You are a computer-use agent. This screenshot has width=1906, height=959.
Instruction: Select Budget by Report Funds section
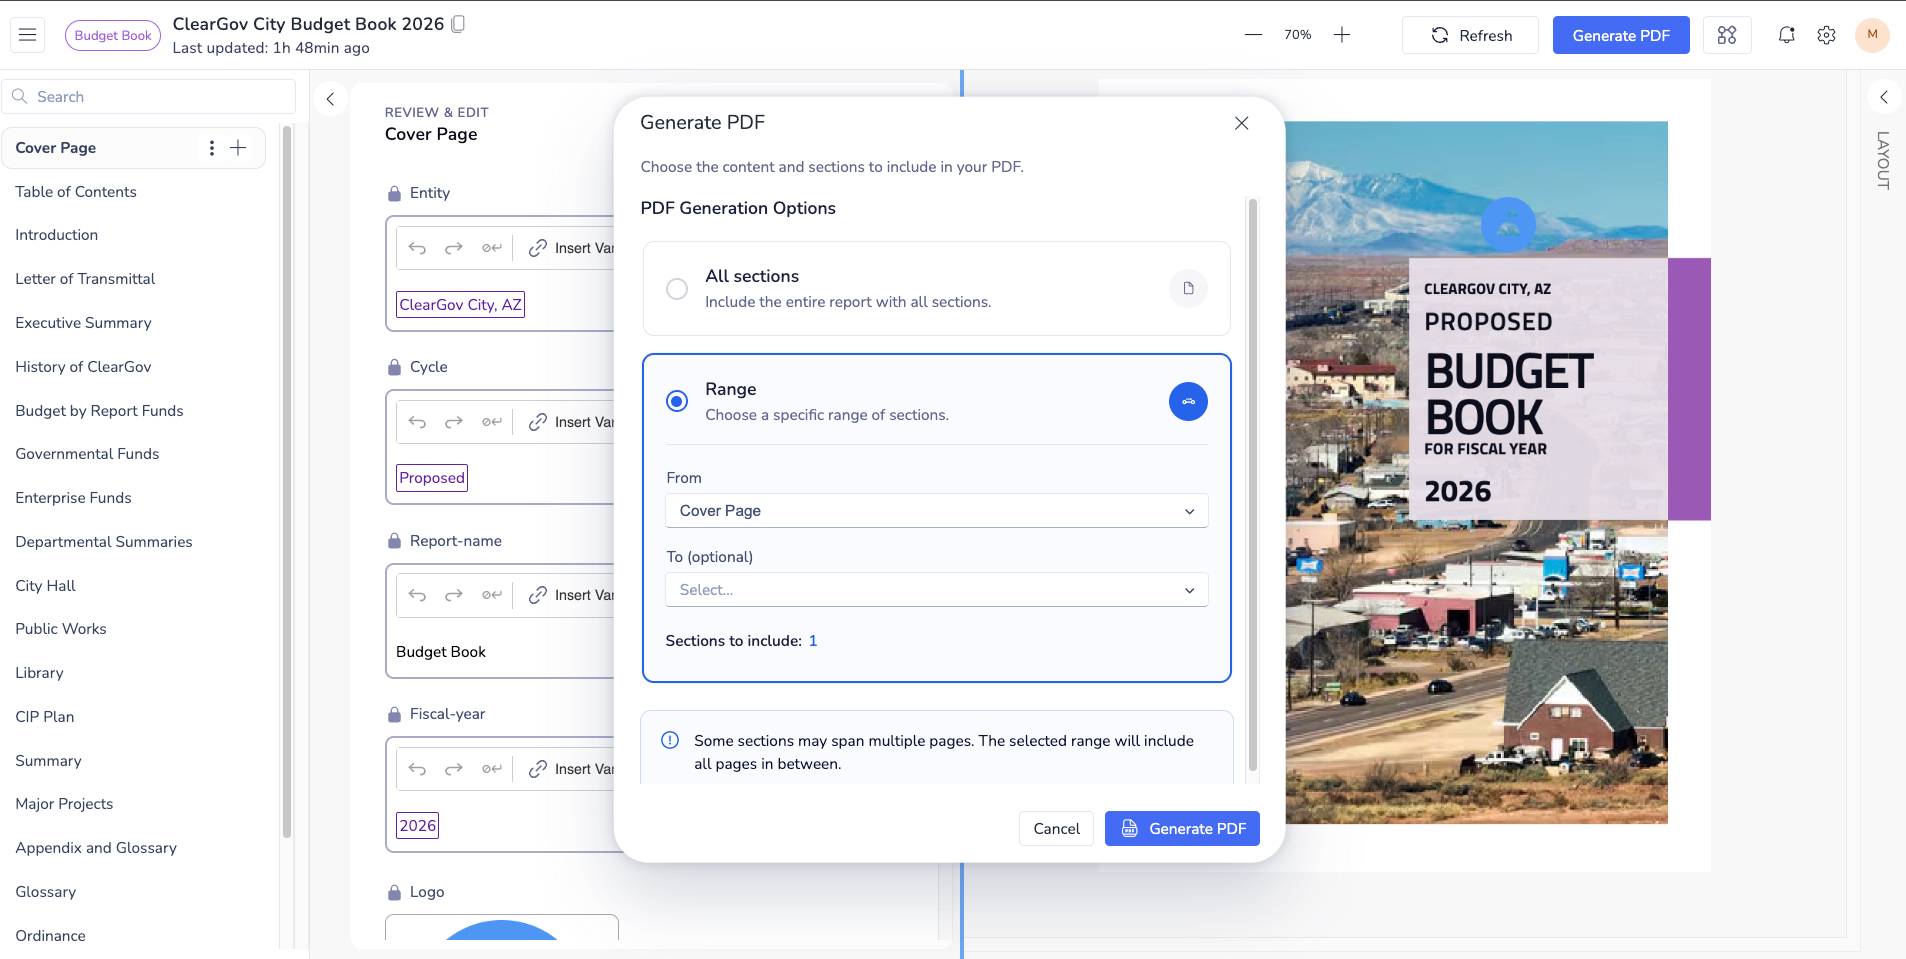coord(99,411)
